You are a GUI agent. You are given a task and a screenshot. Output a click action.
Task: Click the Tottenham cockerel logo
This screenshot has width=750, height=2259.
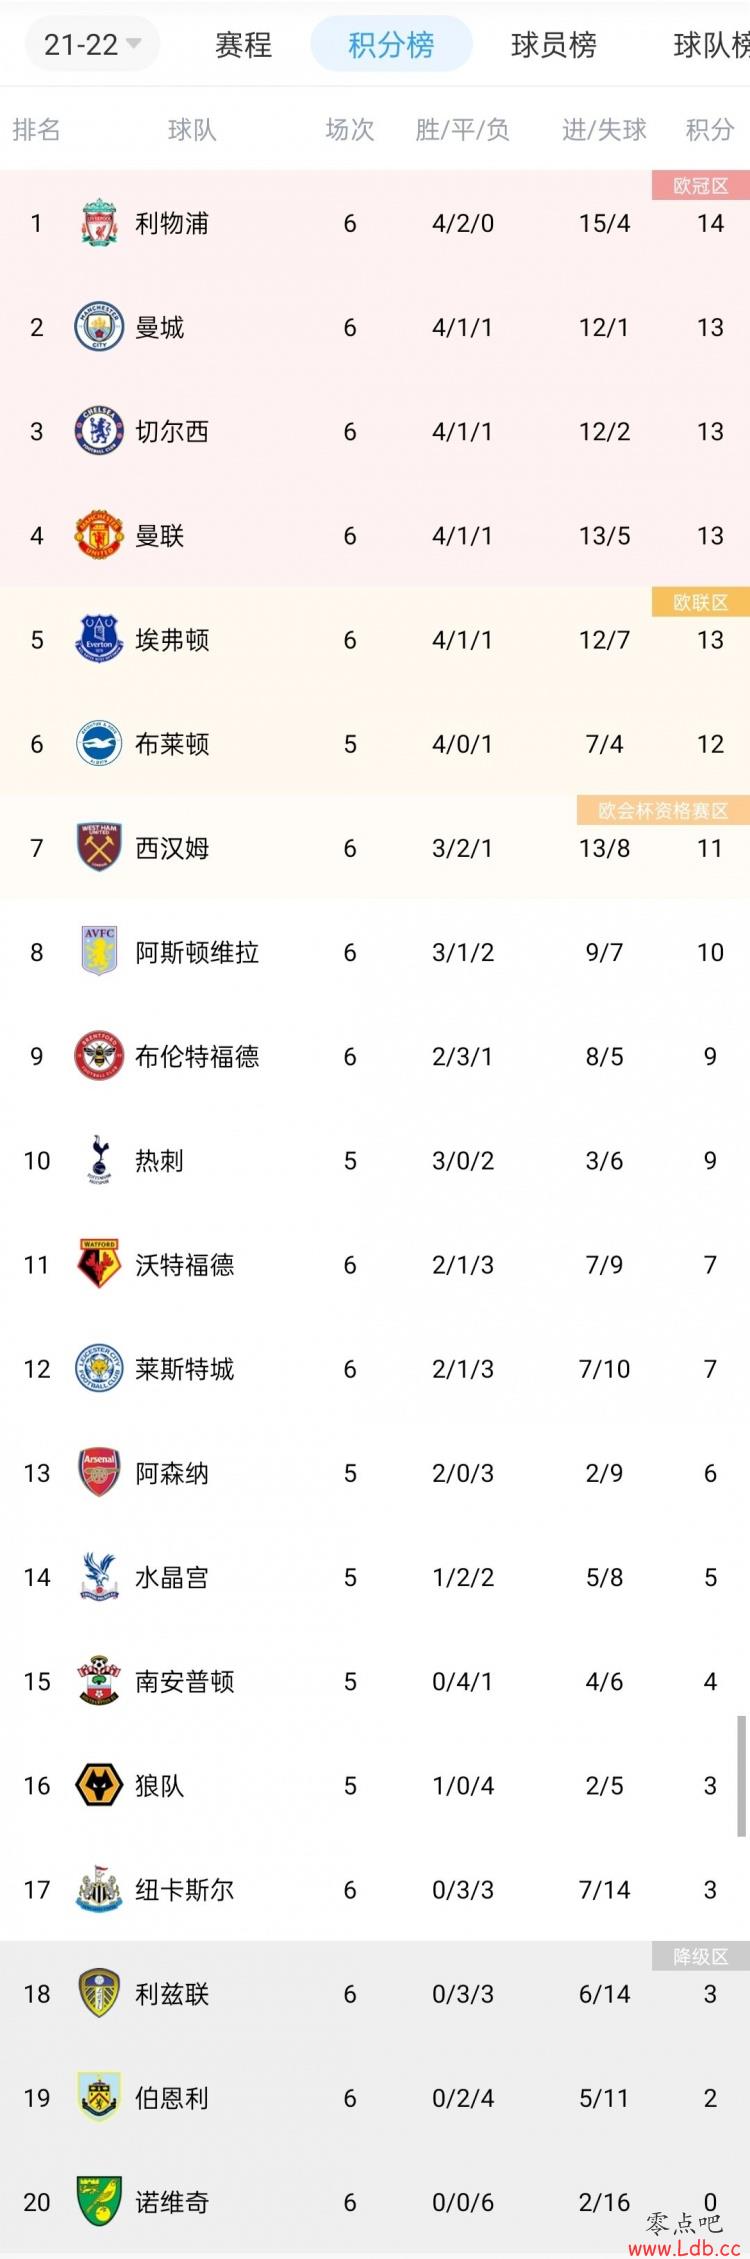[x=99, y=1160]
